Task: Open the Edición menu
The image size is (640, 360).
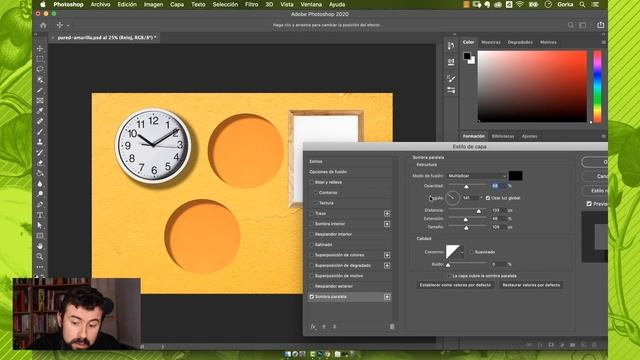Action: (x=127, y=4)
